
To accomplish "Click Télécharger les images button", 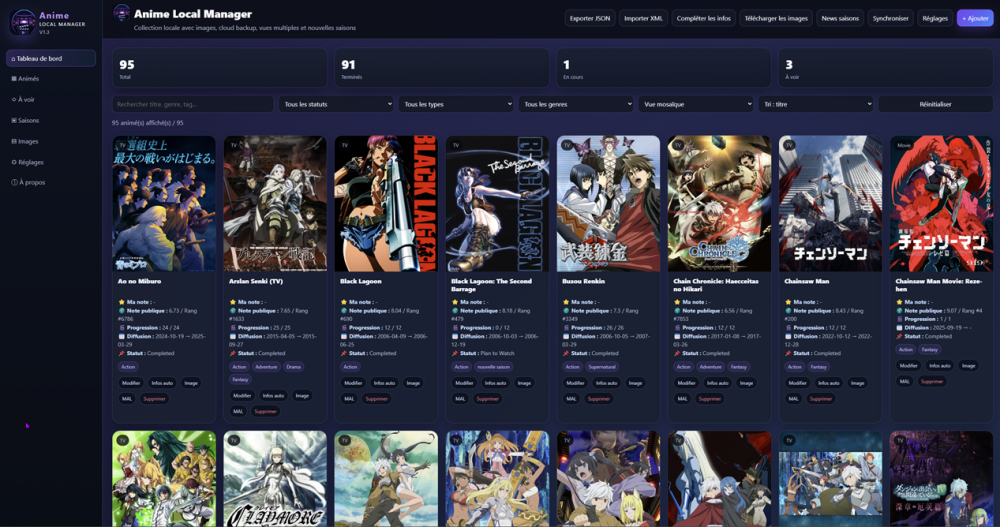I will 776,19.
